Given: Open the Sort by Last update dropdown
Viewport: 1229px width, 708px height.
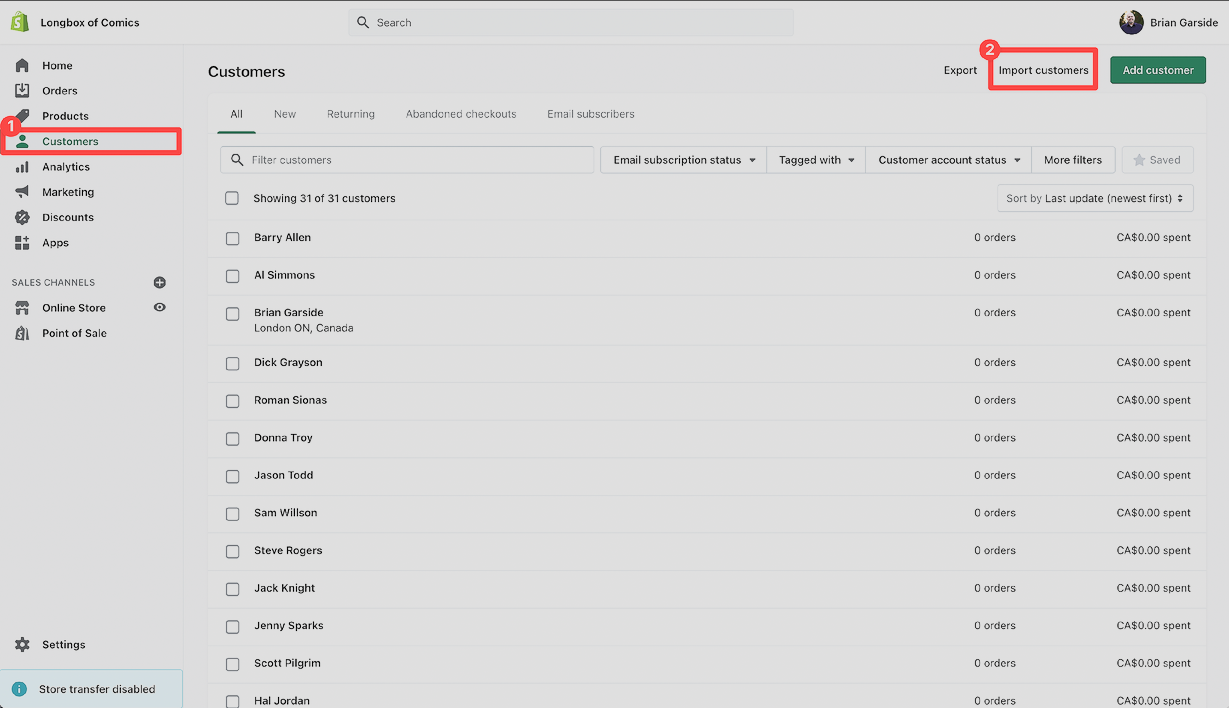Looking at the screenshot, I should tap(1095, 198).
